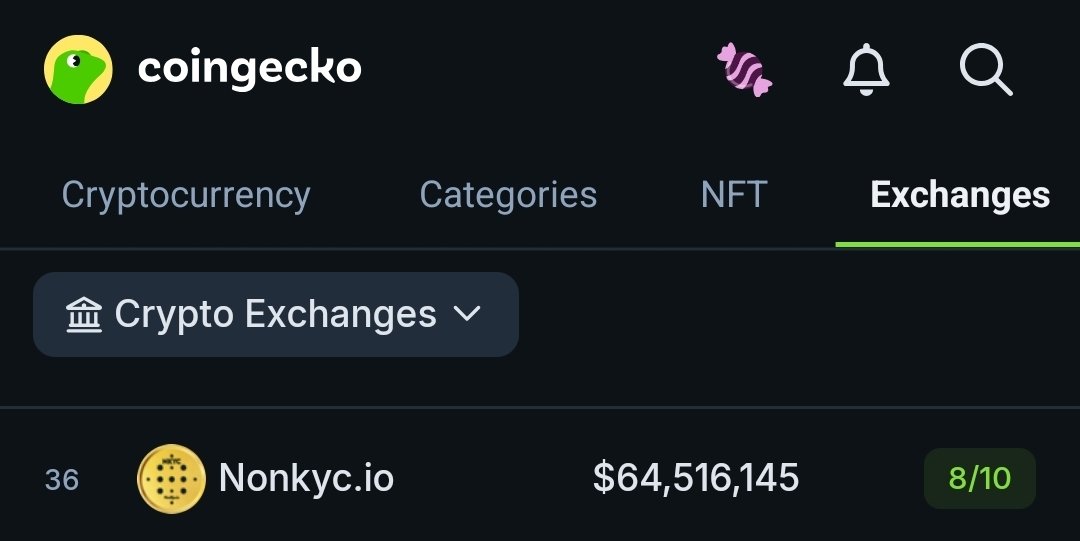Click the $64,516,145 trading volume value
The height and width of the screenshot is (541, 1080).
pos(696,478)
